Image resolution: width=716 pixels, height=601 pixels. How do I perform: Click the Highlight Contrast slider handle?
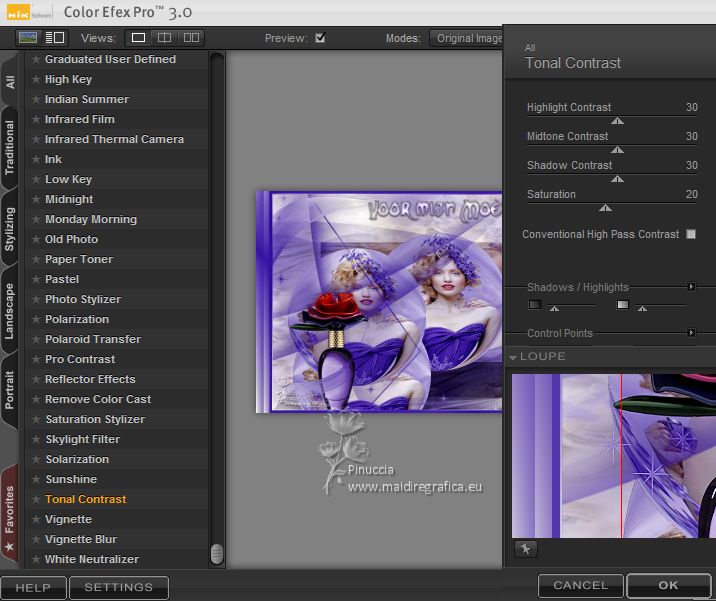(617, 121)
